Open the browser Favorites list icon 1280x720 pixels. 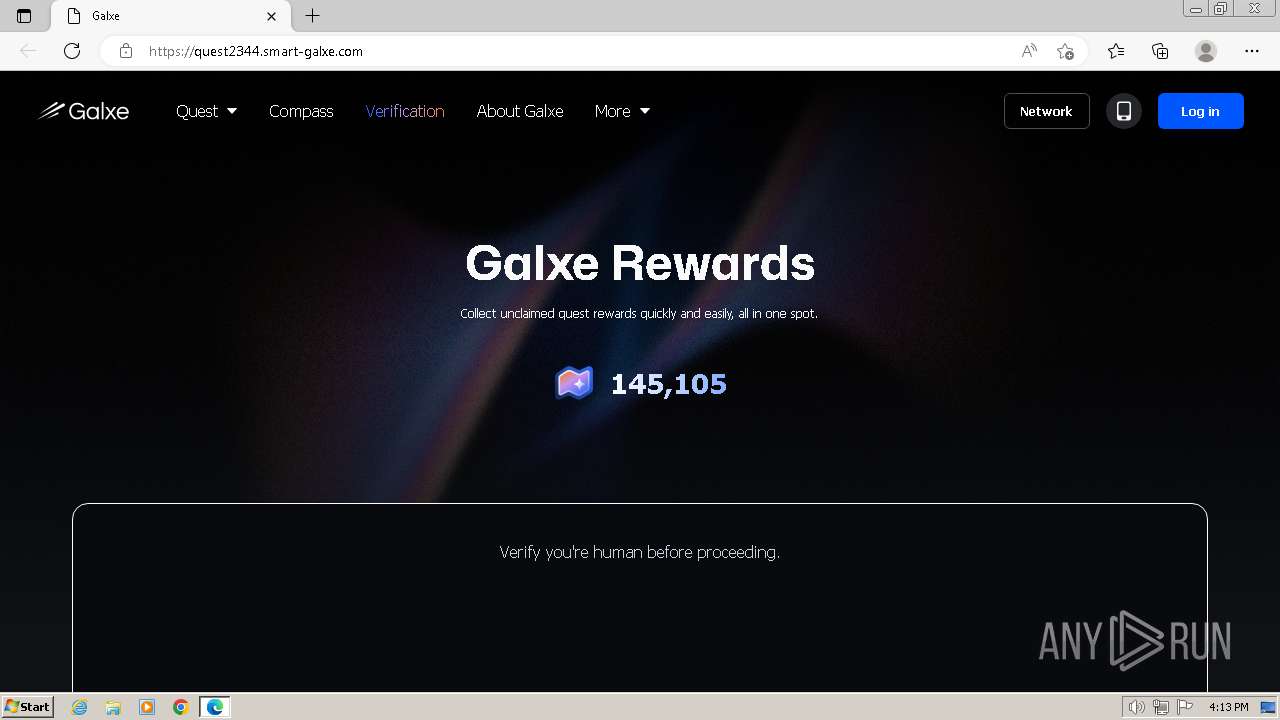tap(1116, 51)
